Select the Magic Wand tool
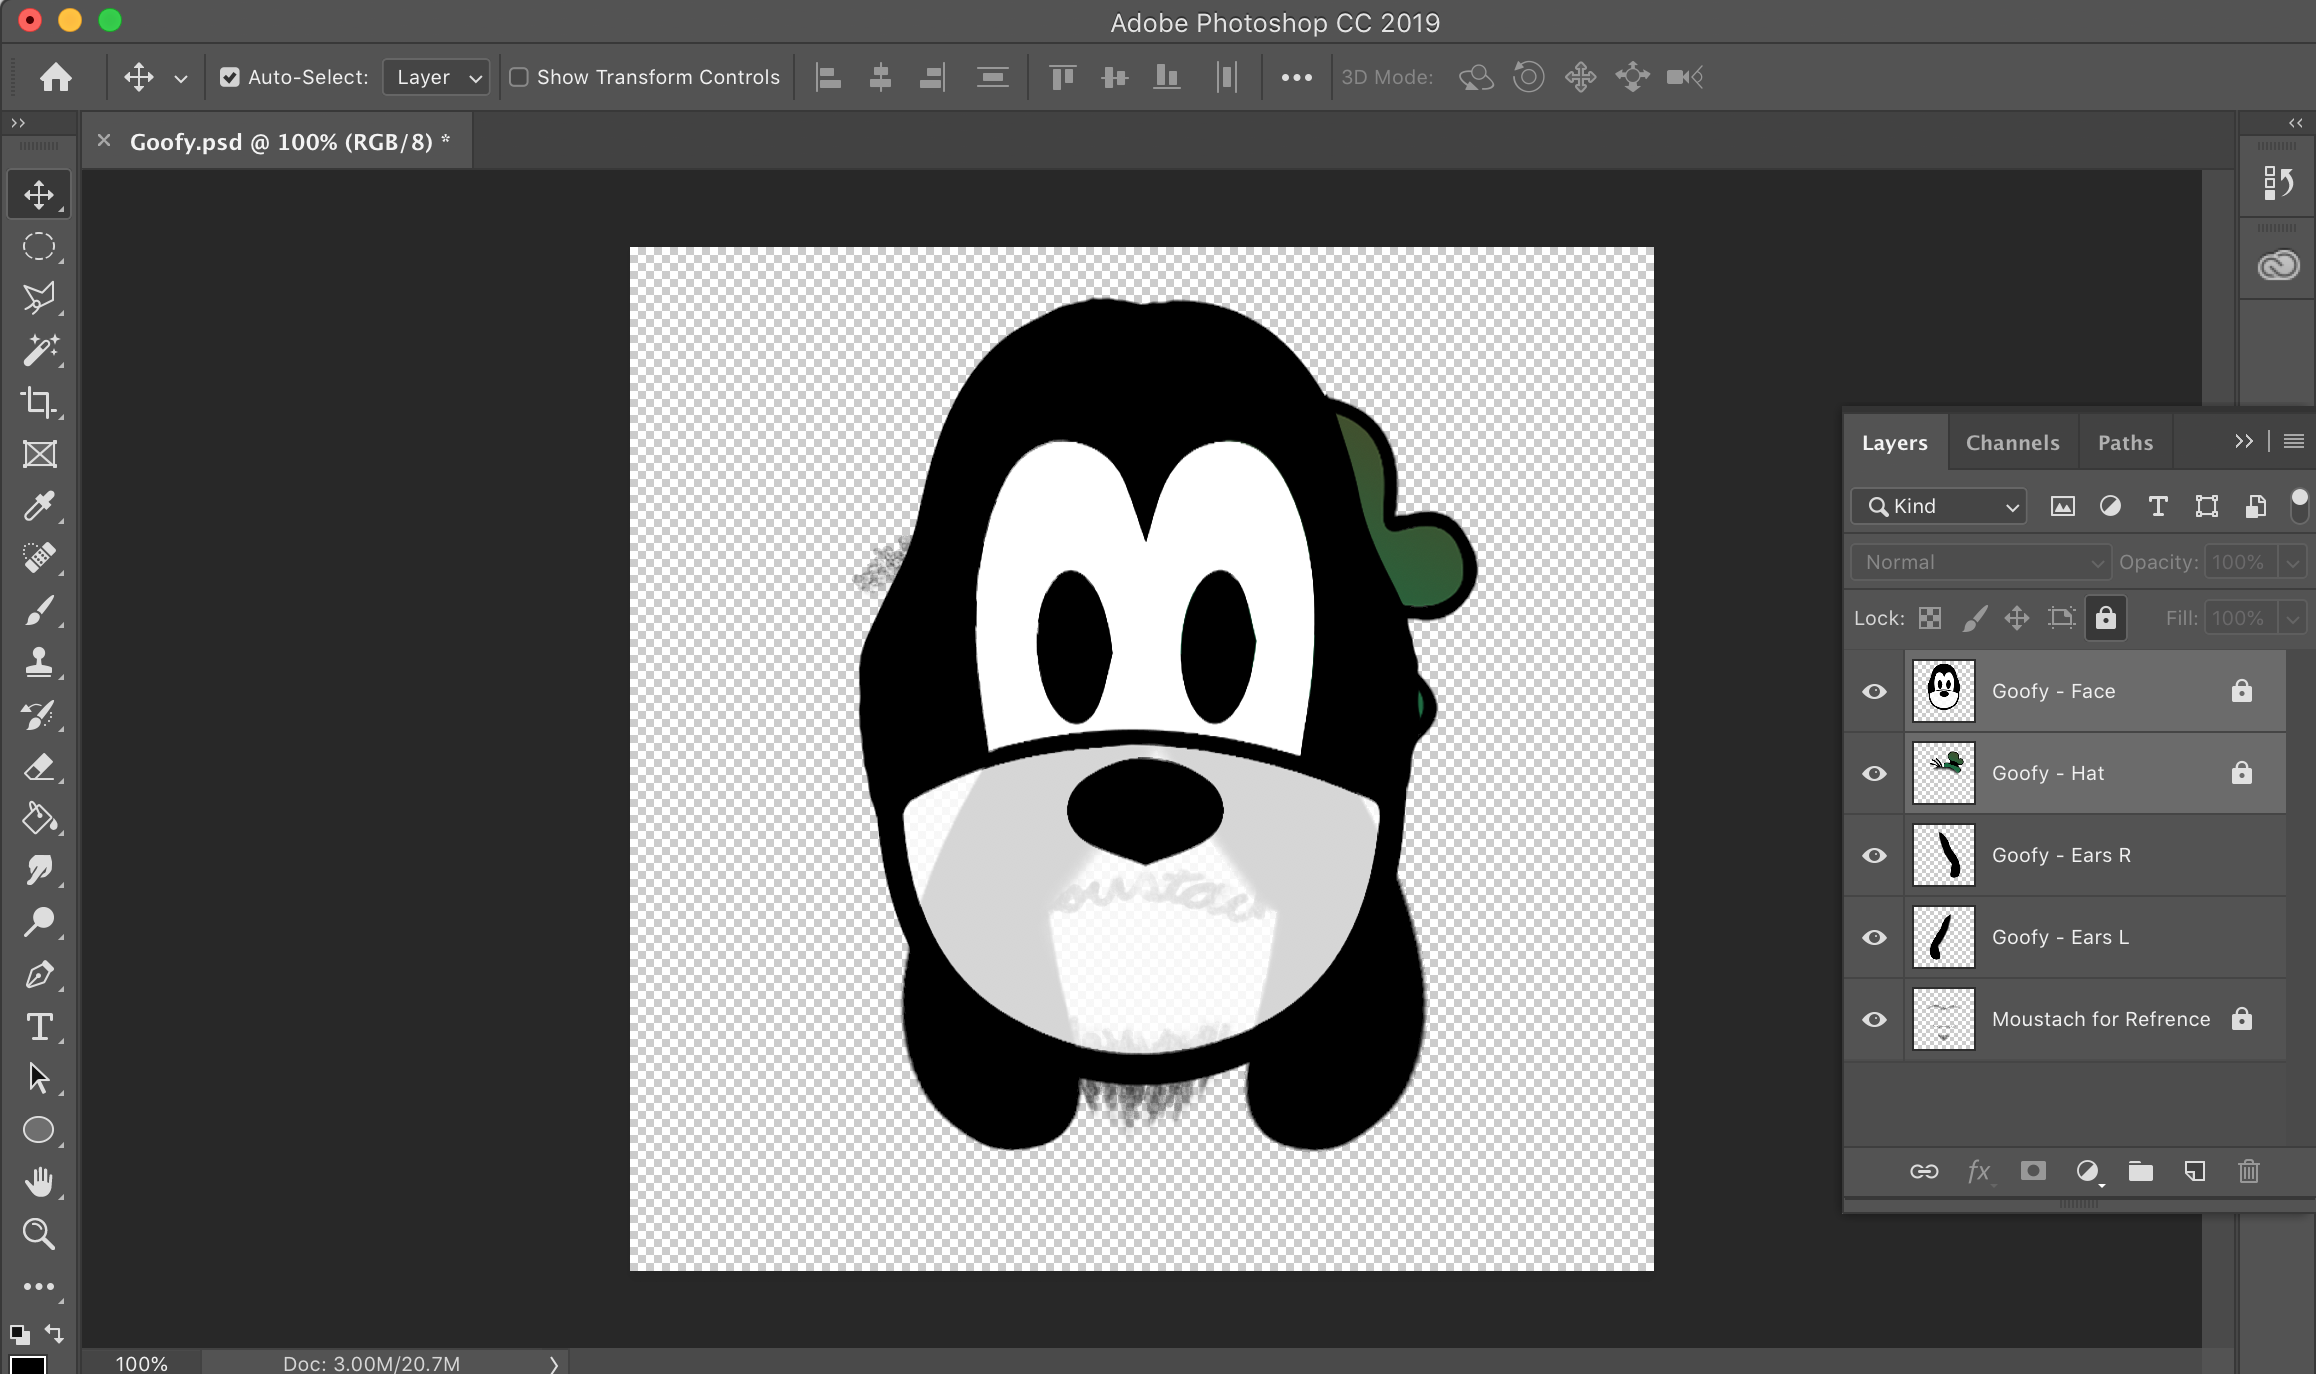 [x=39, y=350]
